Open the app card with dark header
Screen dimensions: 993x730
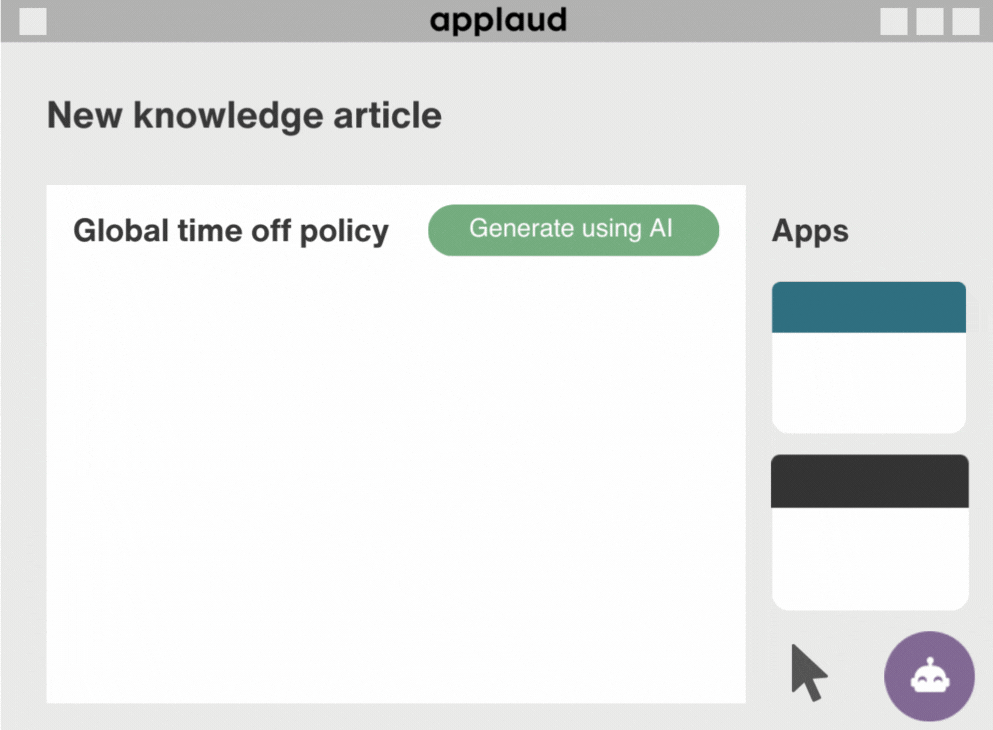[x=870, y=532]
